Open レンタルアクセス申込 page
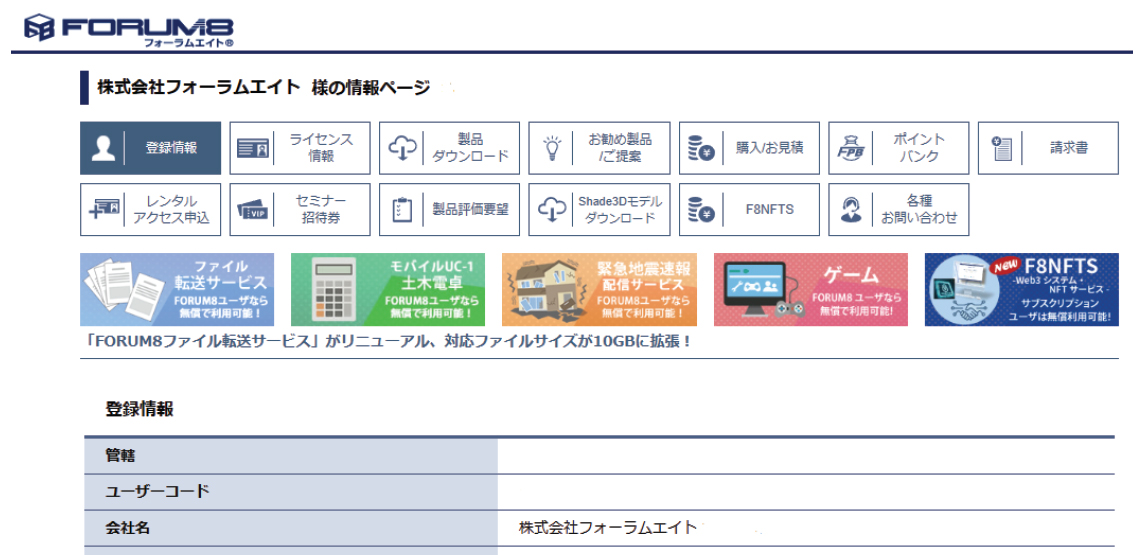This screenshot has height=555, width=1146. point(151,209)
